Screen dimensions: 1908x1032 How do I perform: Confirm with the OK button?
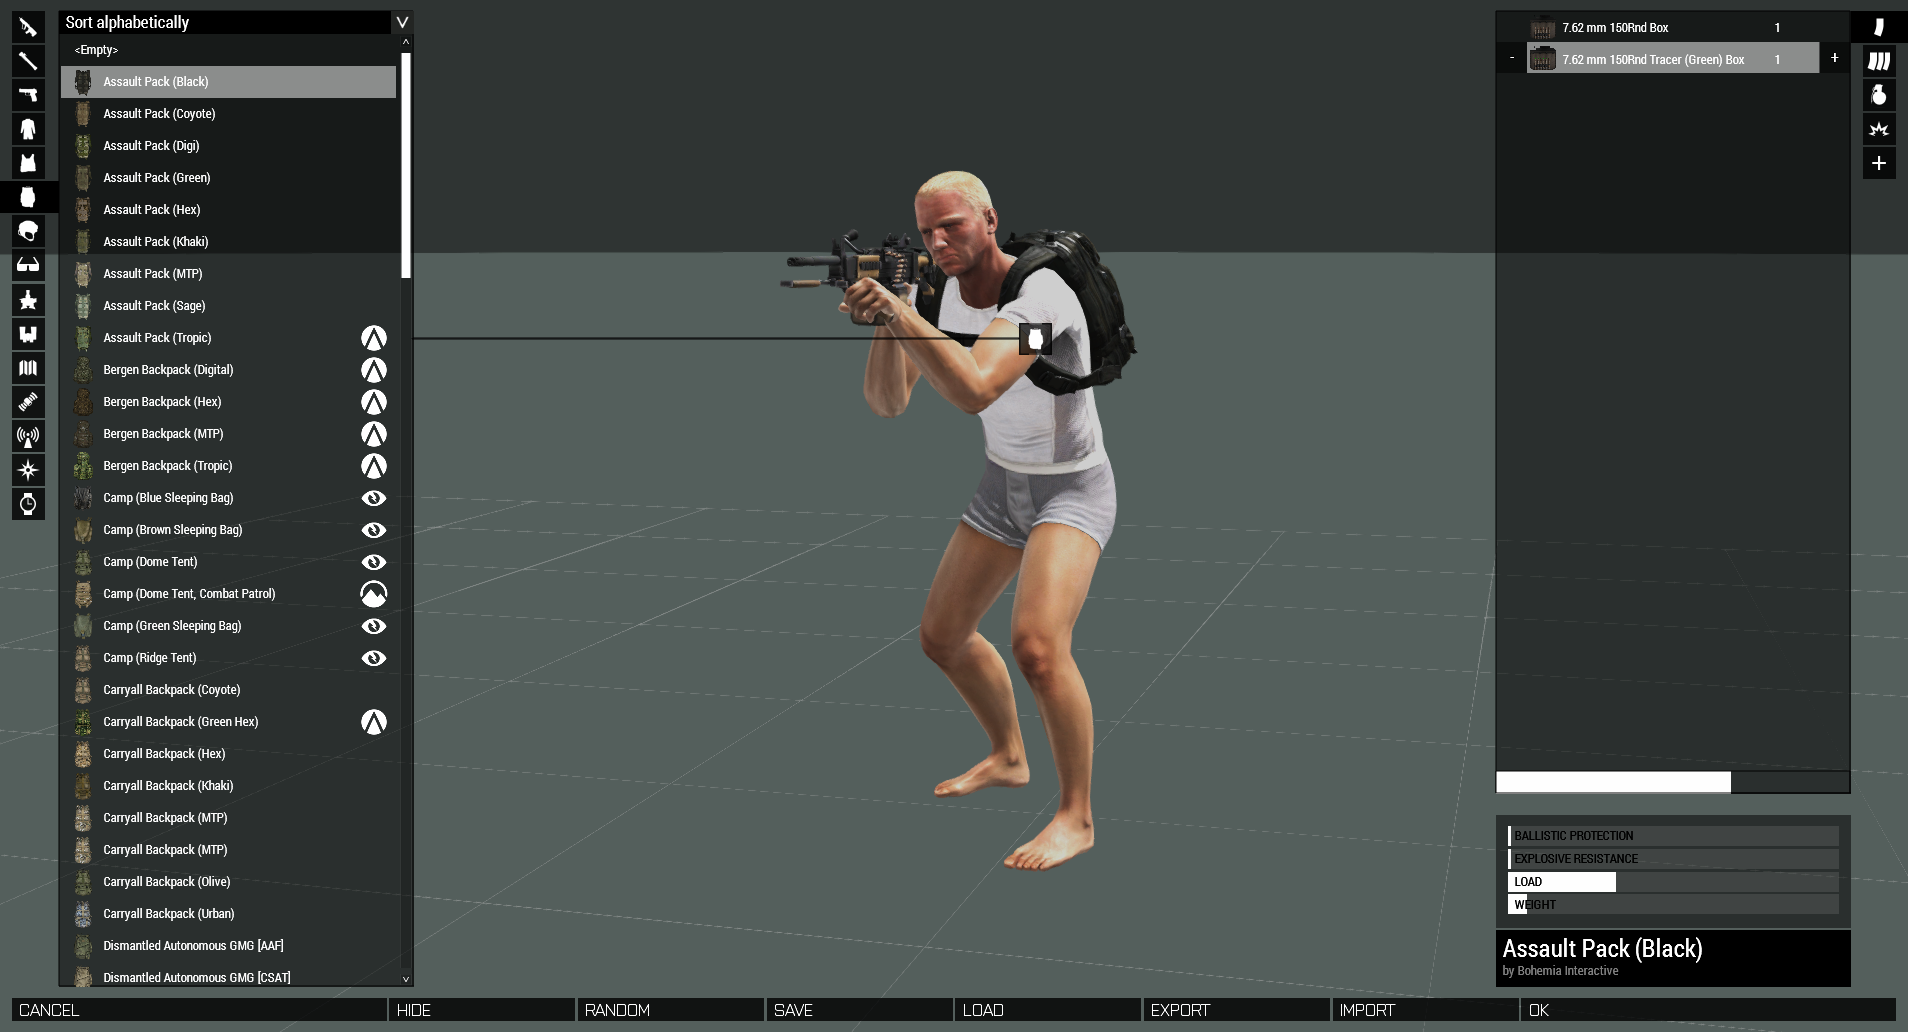click(x=1709, y=1010)
